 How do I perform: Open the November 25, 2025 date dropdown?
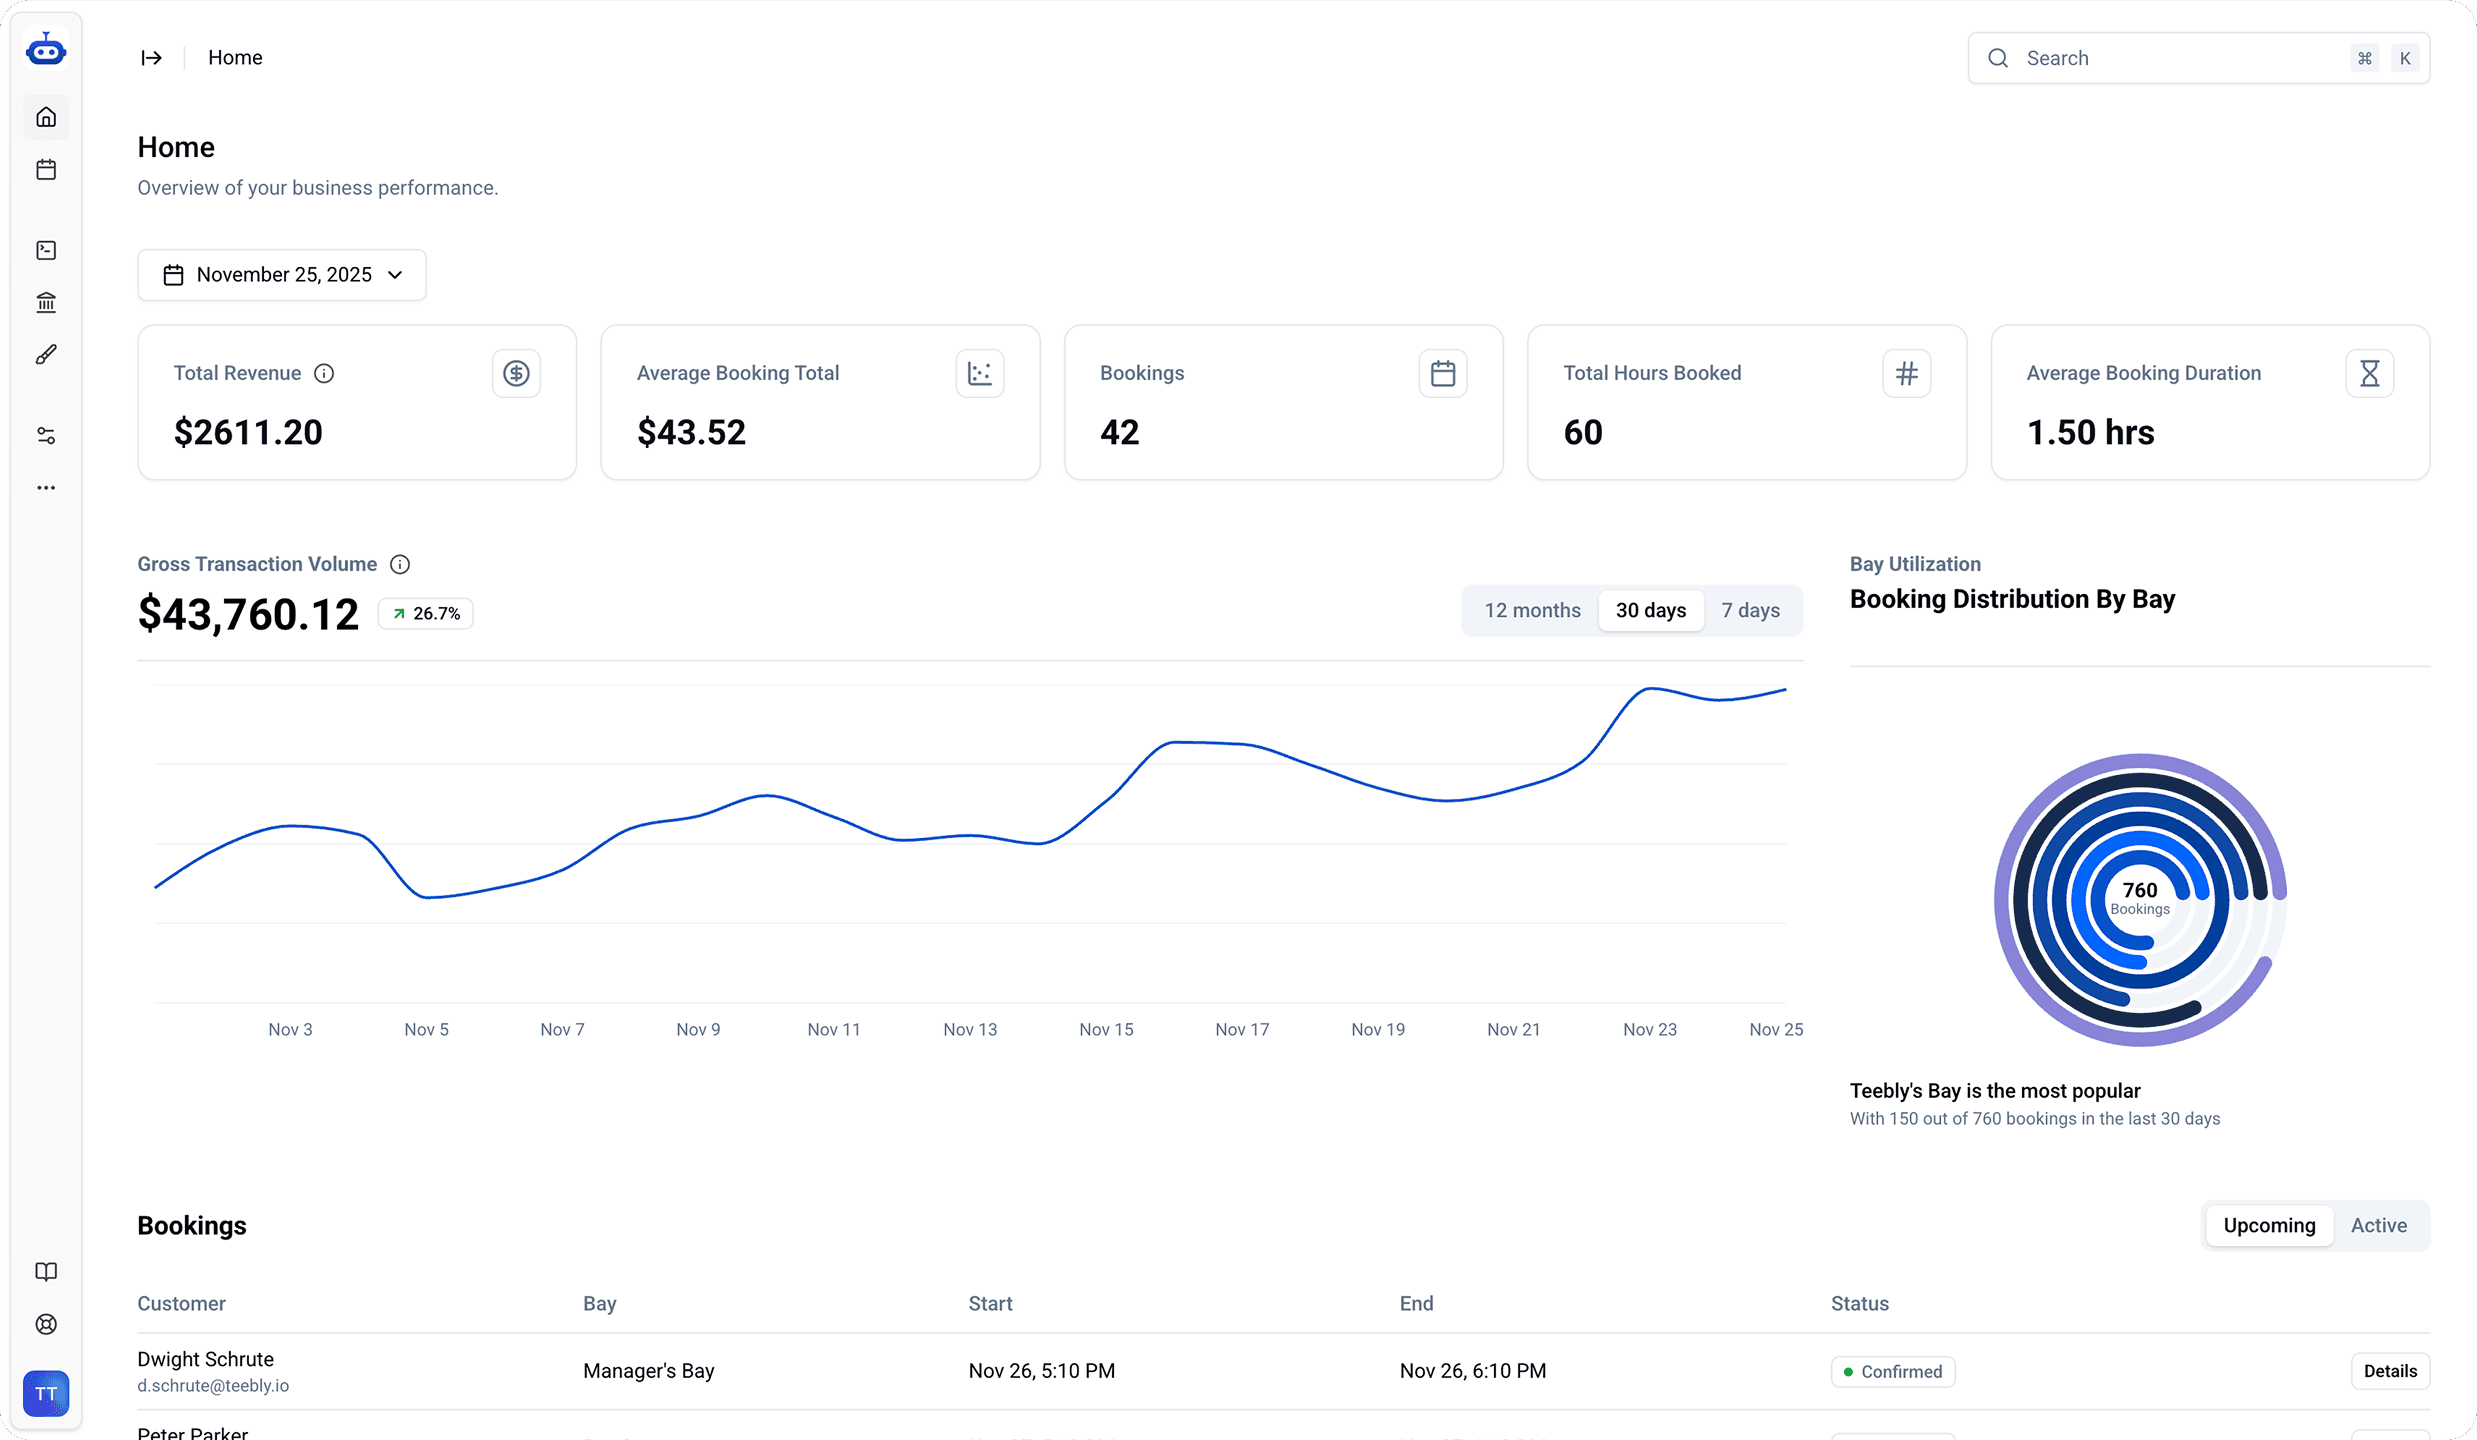(x=282, y=275)
